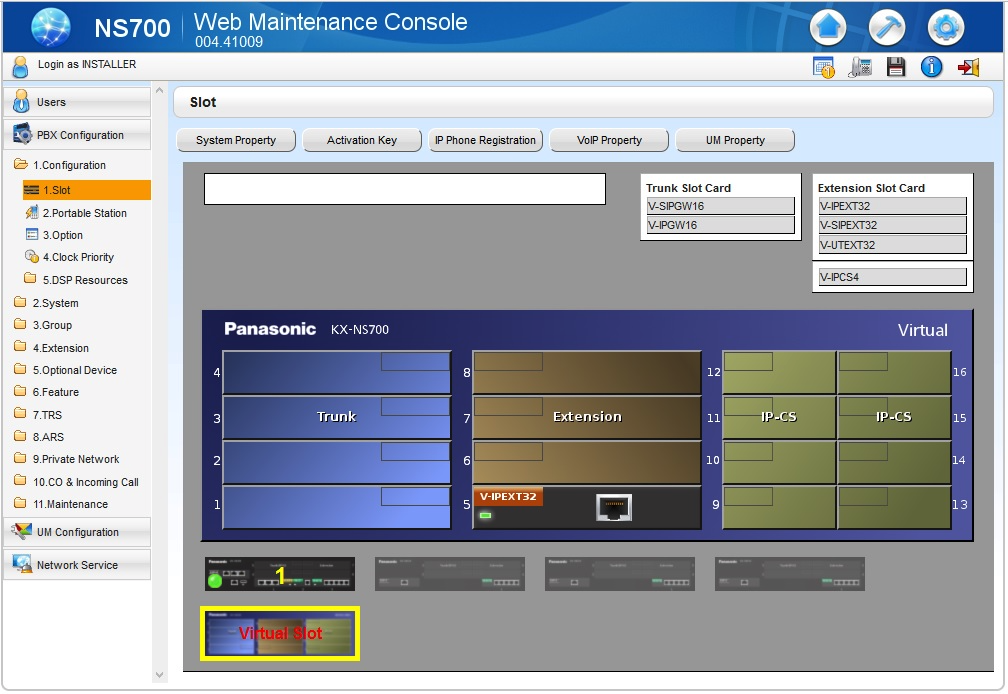Image resolution: width=1008 pixels, height=694 pixels.
Task: Click extension slot 8
Action: click(586, 373)
